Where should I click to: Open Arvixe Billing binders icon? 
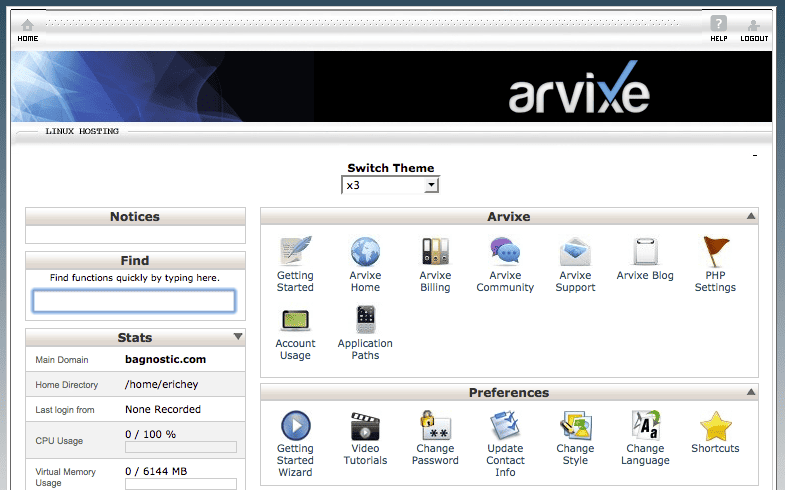tap(435, 252)
